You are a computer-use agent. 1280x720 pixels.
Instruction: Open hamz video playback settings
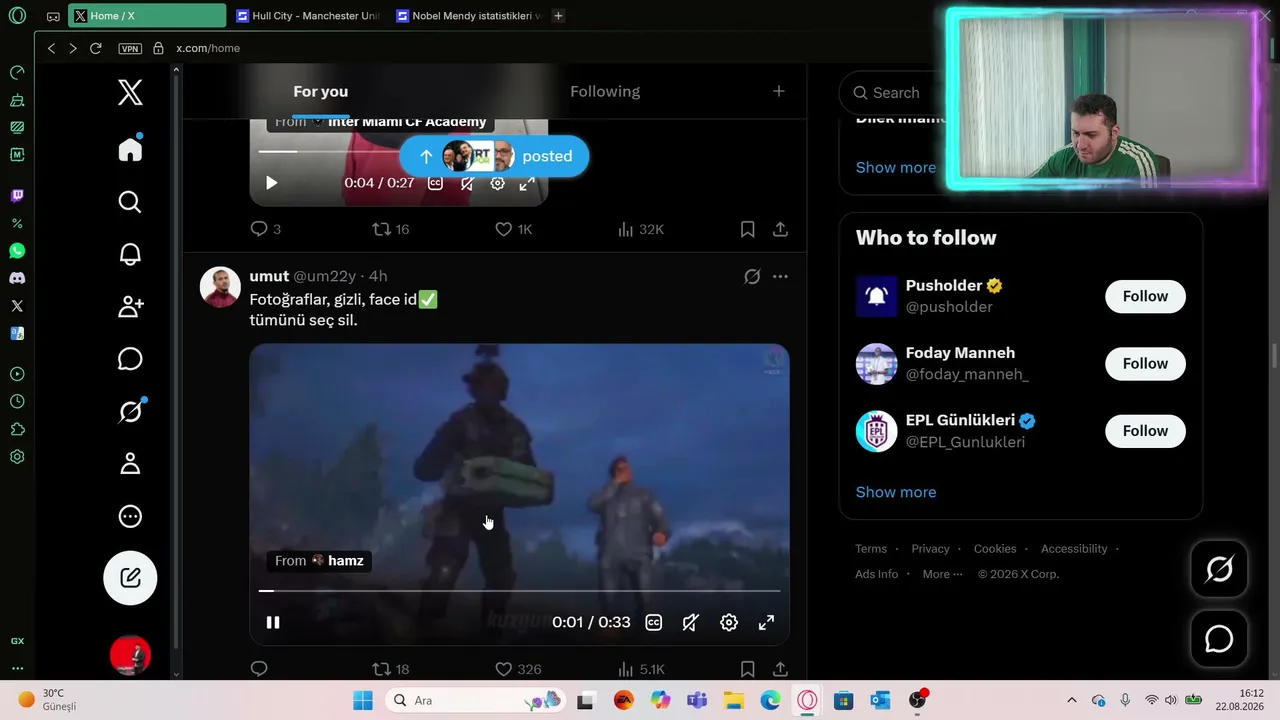(729, 622)
